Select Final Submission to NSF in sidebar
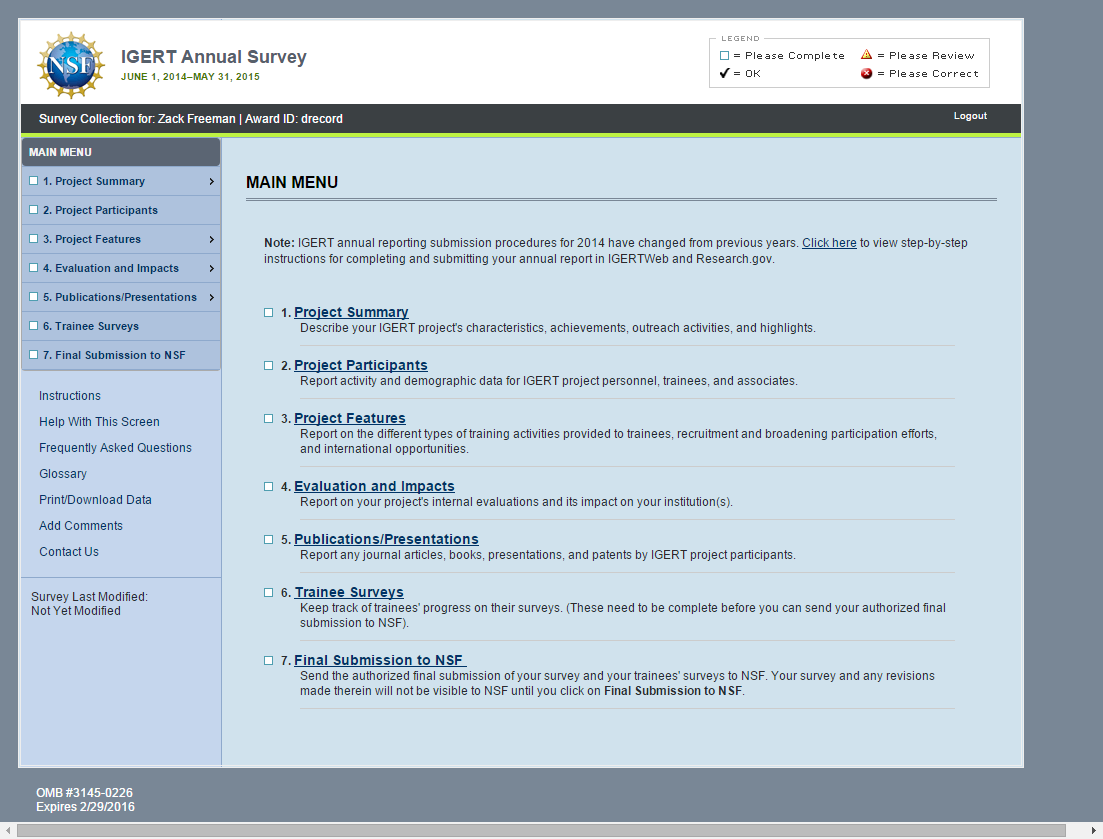The image size is (1103, 839). (x=113, y=355)
